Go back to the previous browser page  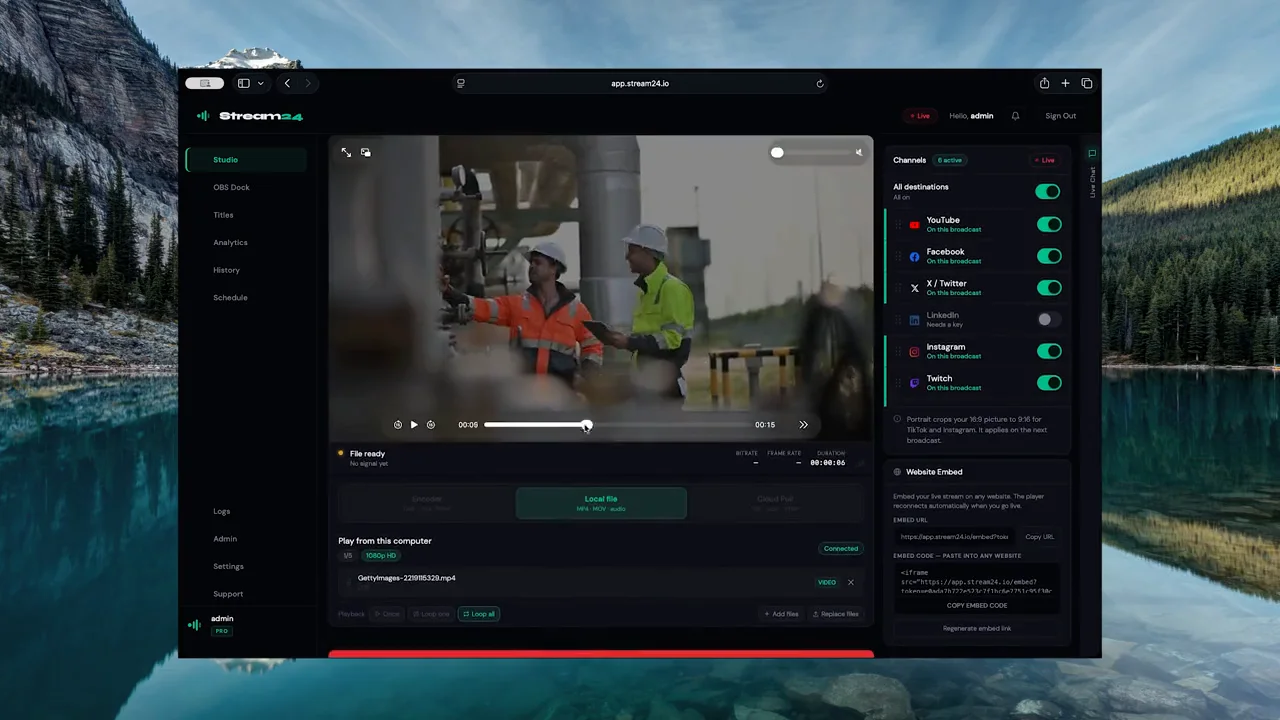point(287,84)
